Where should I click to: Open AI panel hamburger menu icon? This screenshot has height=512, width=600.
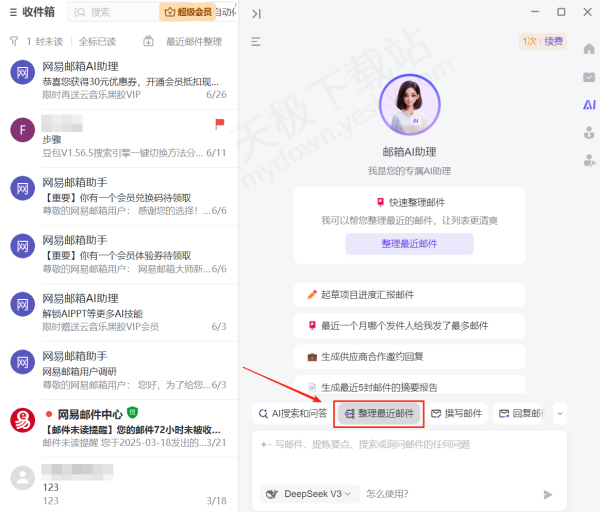pyautogui.click(x=256, y=42)
